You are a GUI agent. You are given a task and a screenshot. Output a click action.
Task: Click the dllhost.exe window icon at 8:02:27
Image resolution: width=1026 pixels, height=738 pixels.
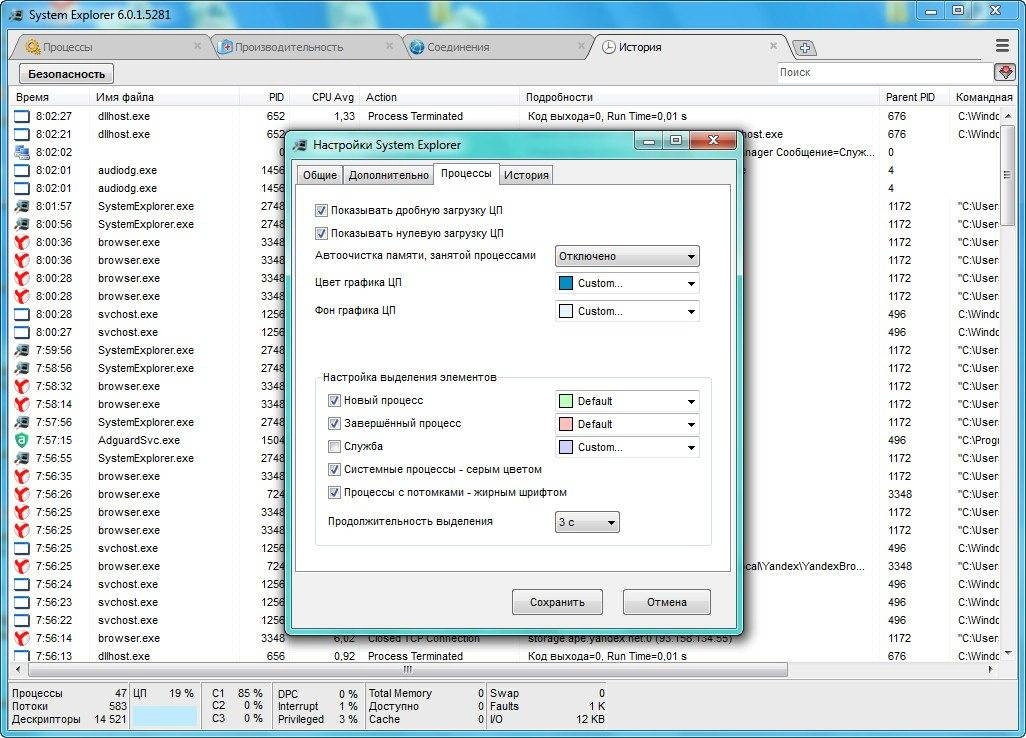(x=22, y=116)
